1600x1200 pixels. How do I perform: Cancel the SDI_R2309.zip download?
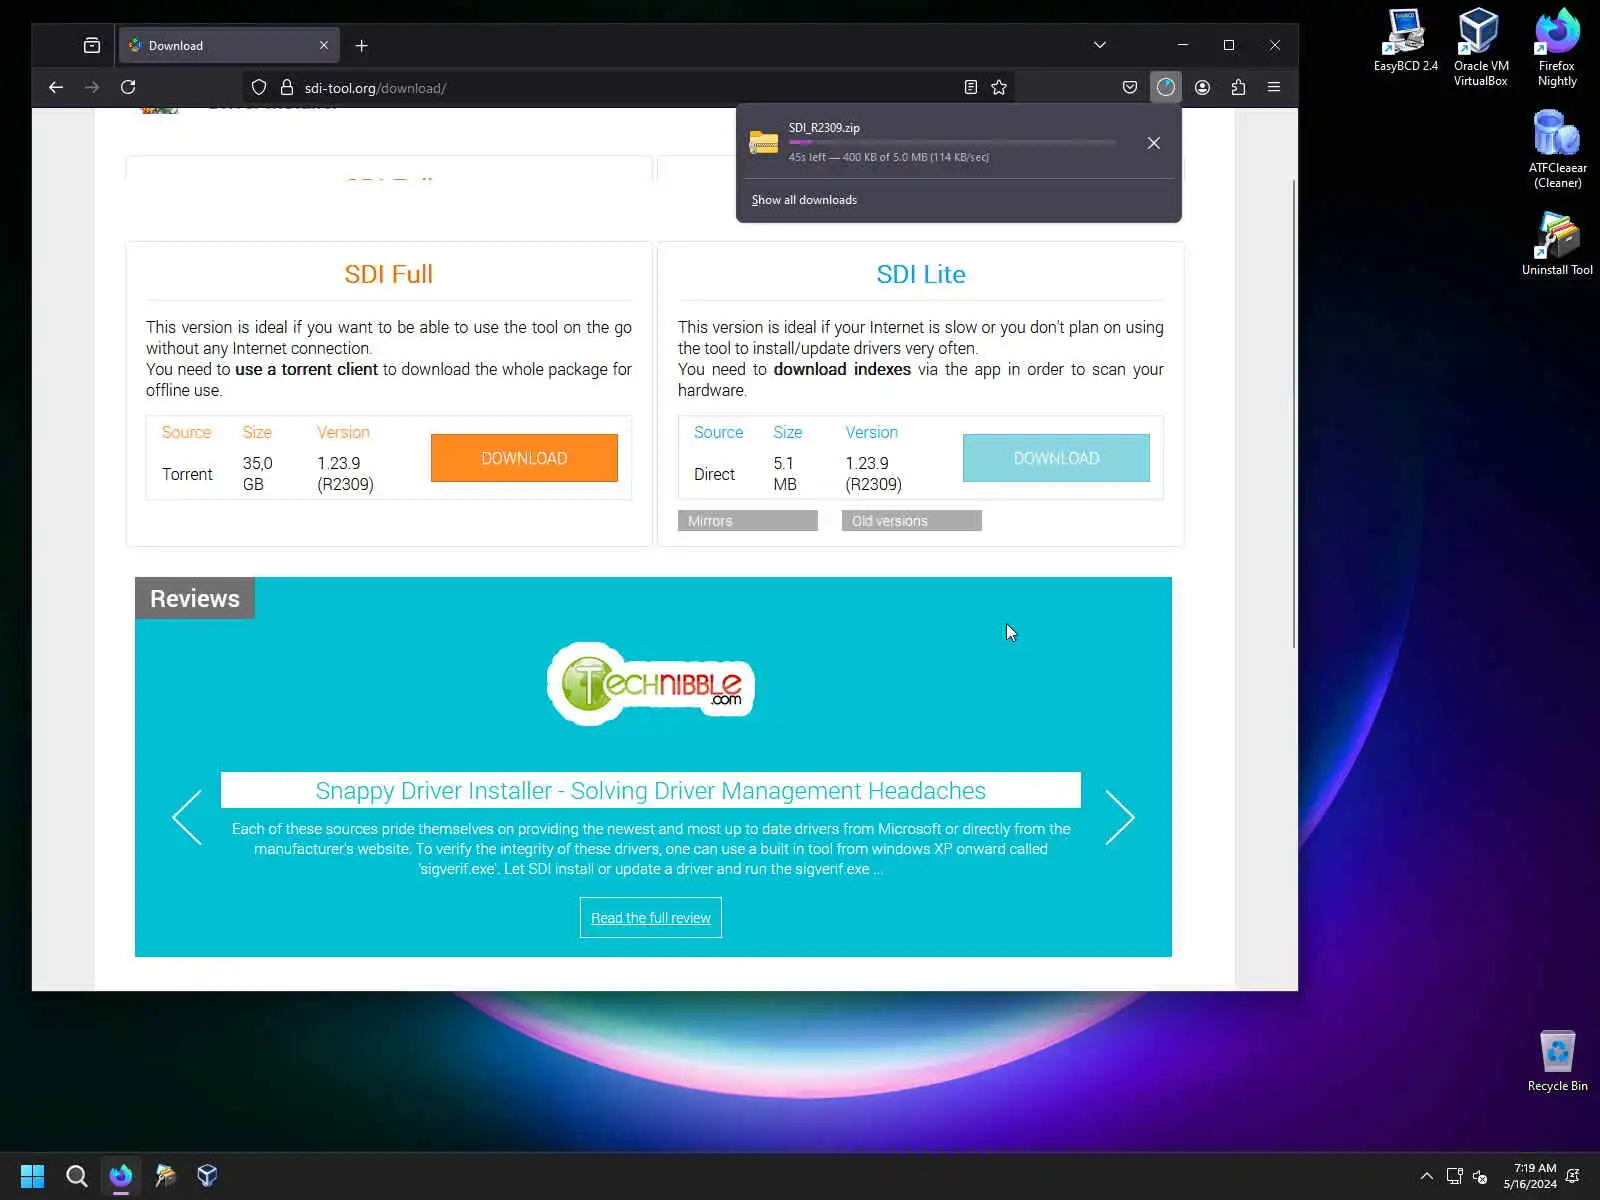point(1154,143)
